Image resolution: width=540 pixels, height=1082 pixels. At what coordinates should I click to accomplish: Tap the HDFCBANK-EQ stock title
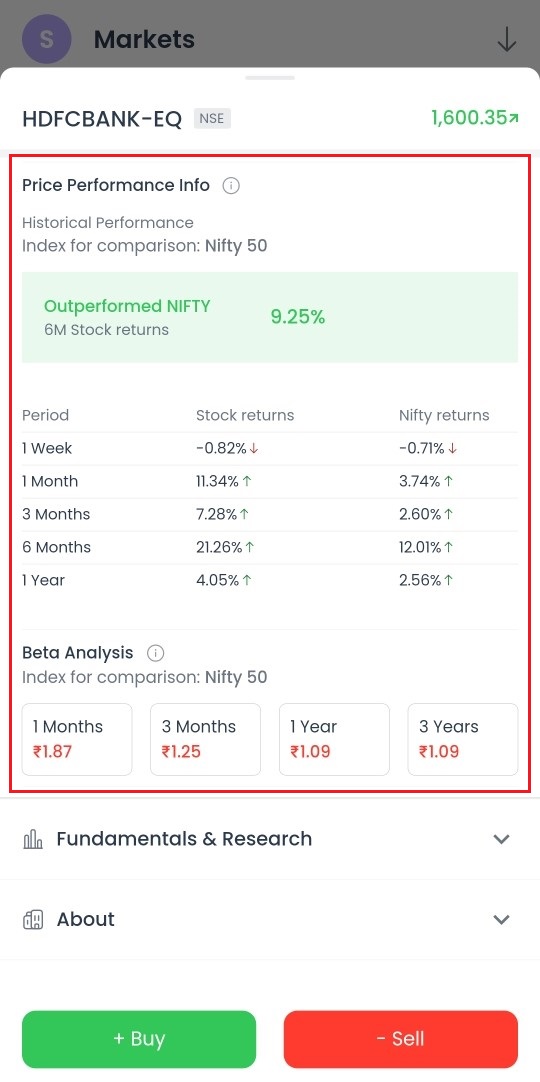(x=102, y=119)
